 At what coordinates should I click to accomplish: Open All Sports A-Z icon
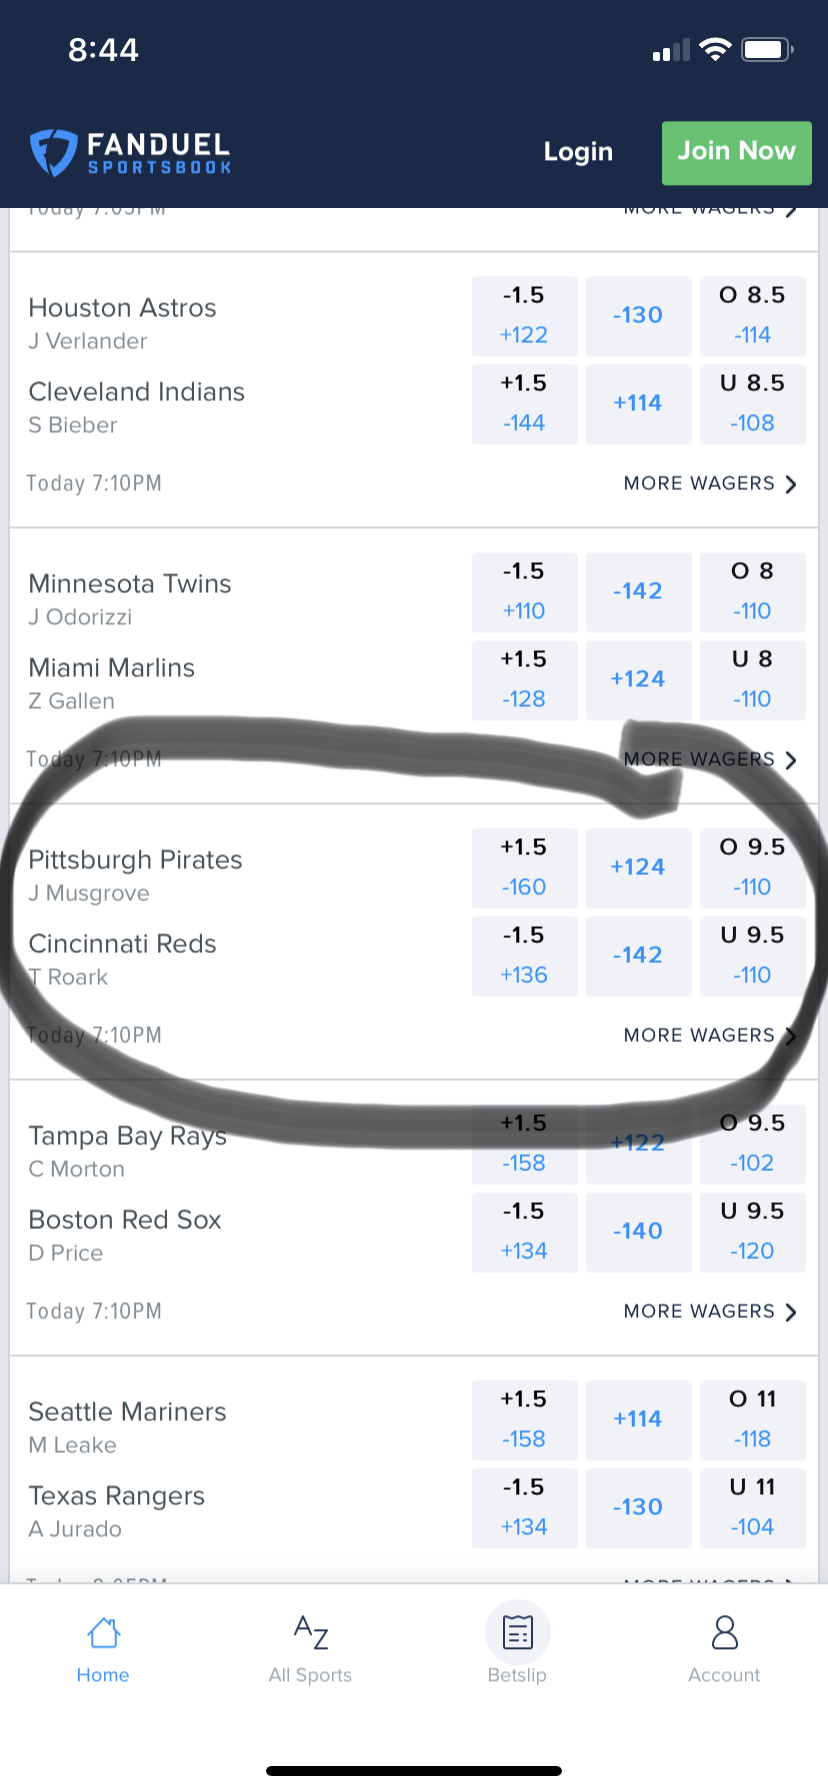click(310, 1633)
